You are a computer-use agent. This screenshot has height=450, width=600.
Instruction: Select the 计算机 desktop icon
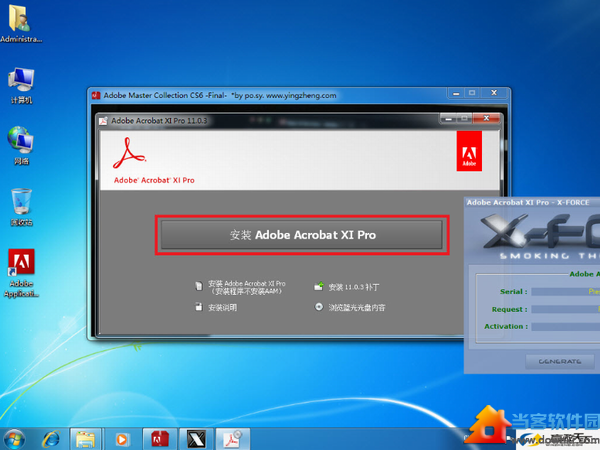pos(21,86)
